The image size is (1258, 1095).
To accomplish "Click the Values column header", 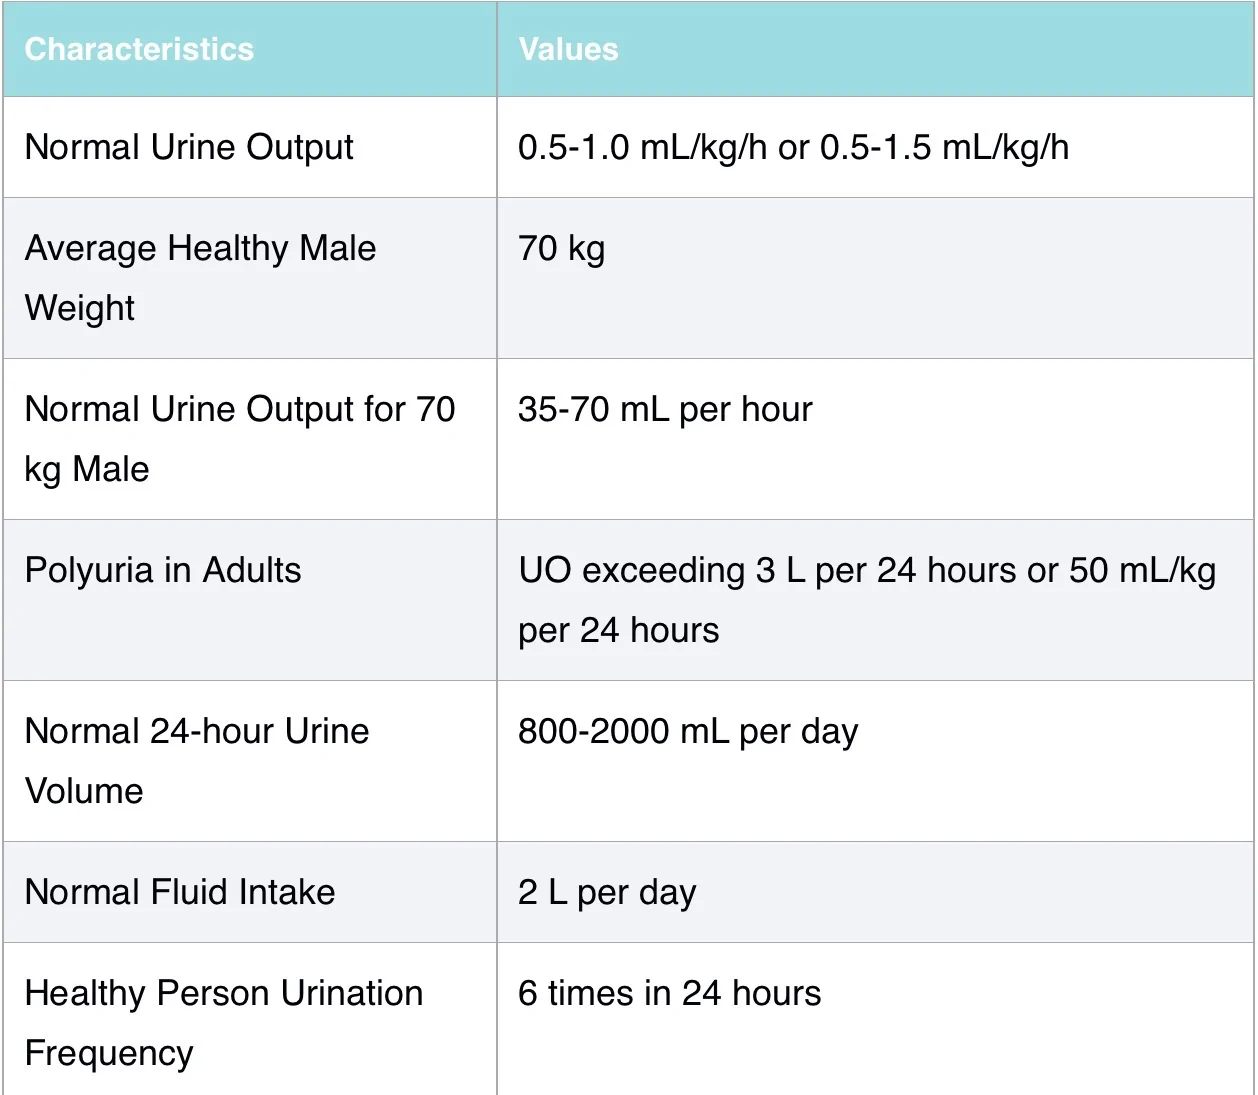I will 875,49.
